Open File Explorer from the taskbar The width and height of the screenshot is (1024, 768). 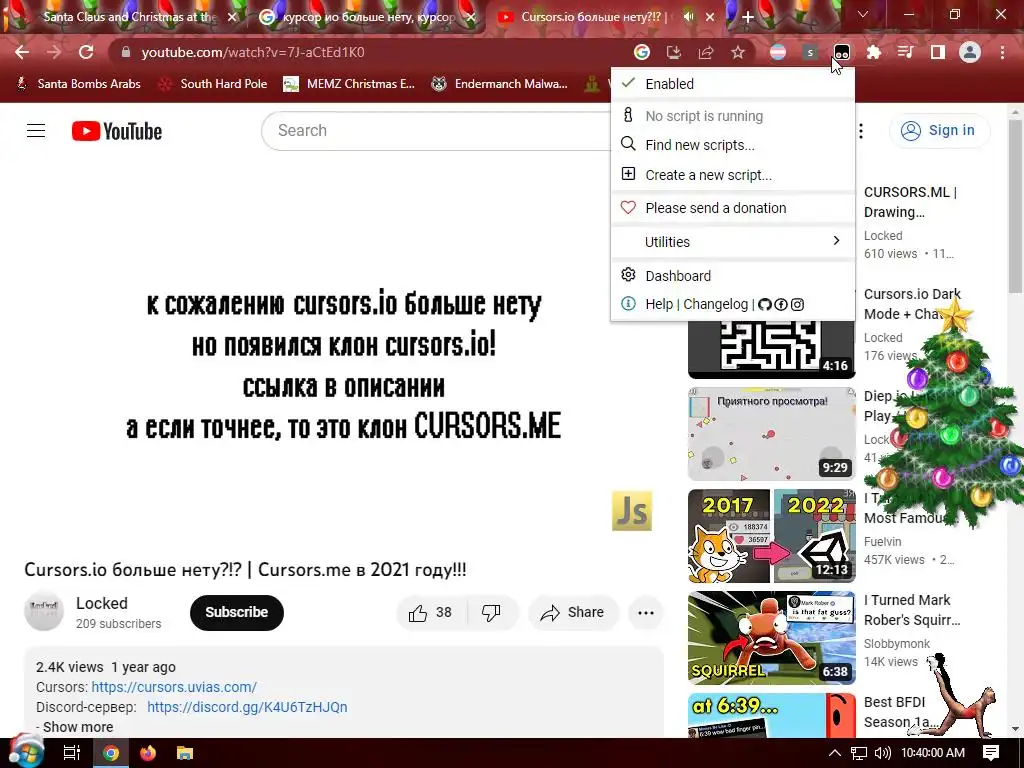pos(185,753)
